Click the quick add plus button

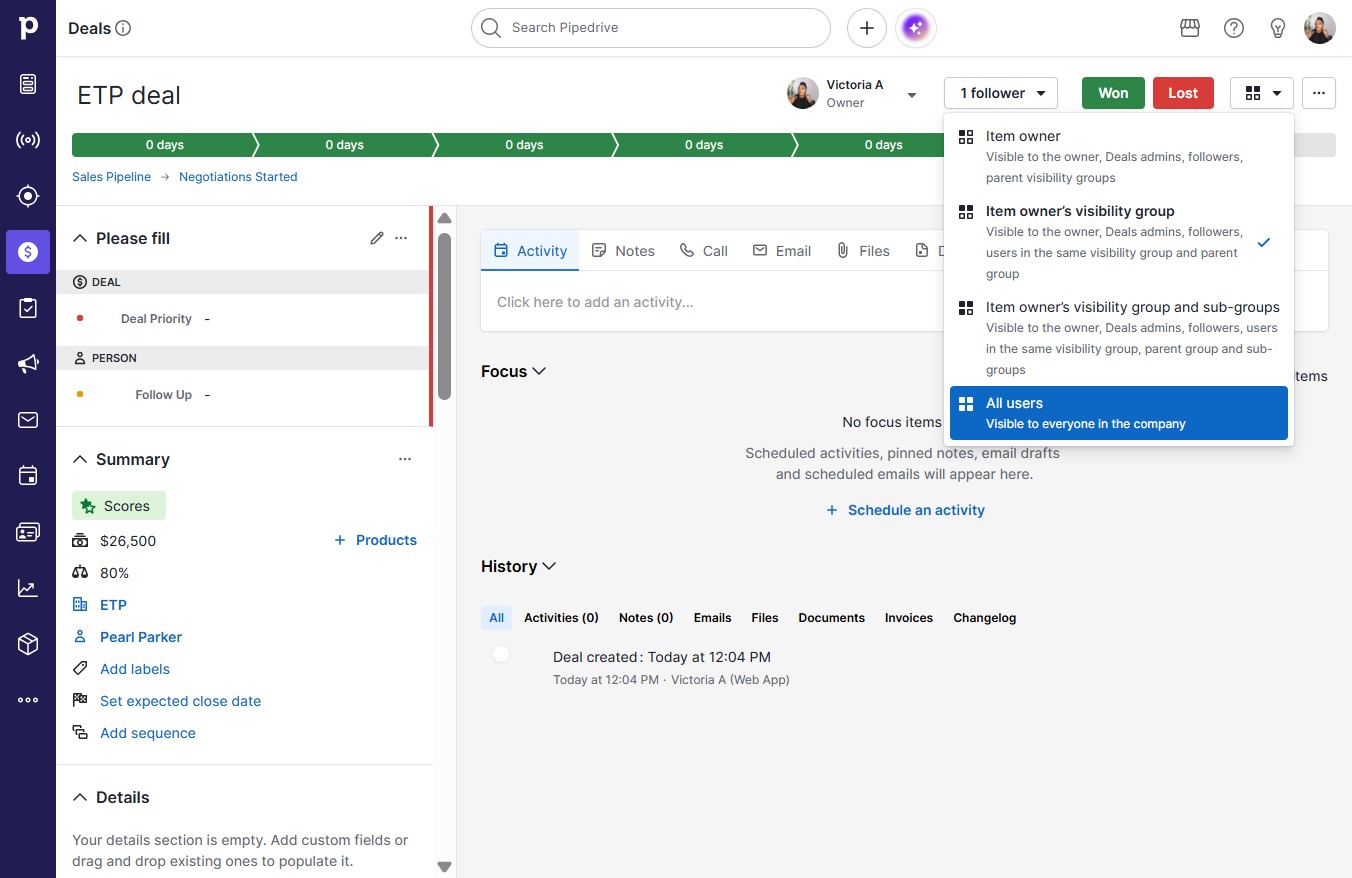click(x=867, y=28)
